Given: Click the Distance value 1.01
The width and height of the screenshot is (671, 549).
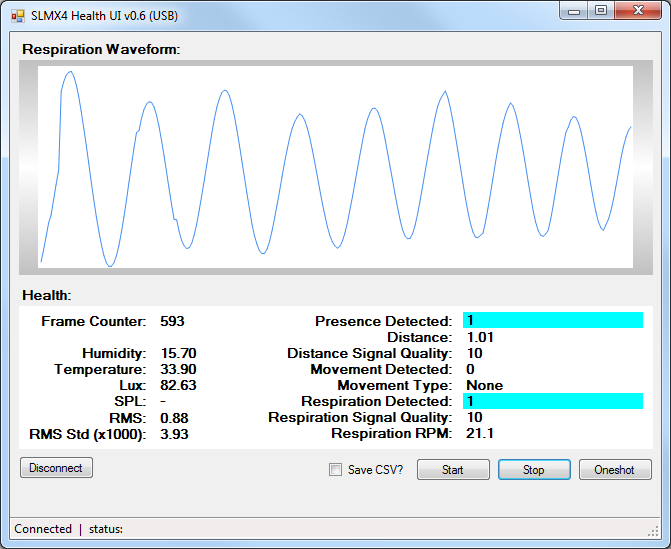Looking at the screenshot, I should pyautogui.click(x=480, y=337).
